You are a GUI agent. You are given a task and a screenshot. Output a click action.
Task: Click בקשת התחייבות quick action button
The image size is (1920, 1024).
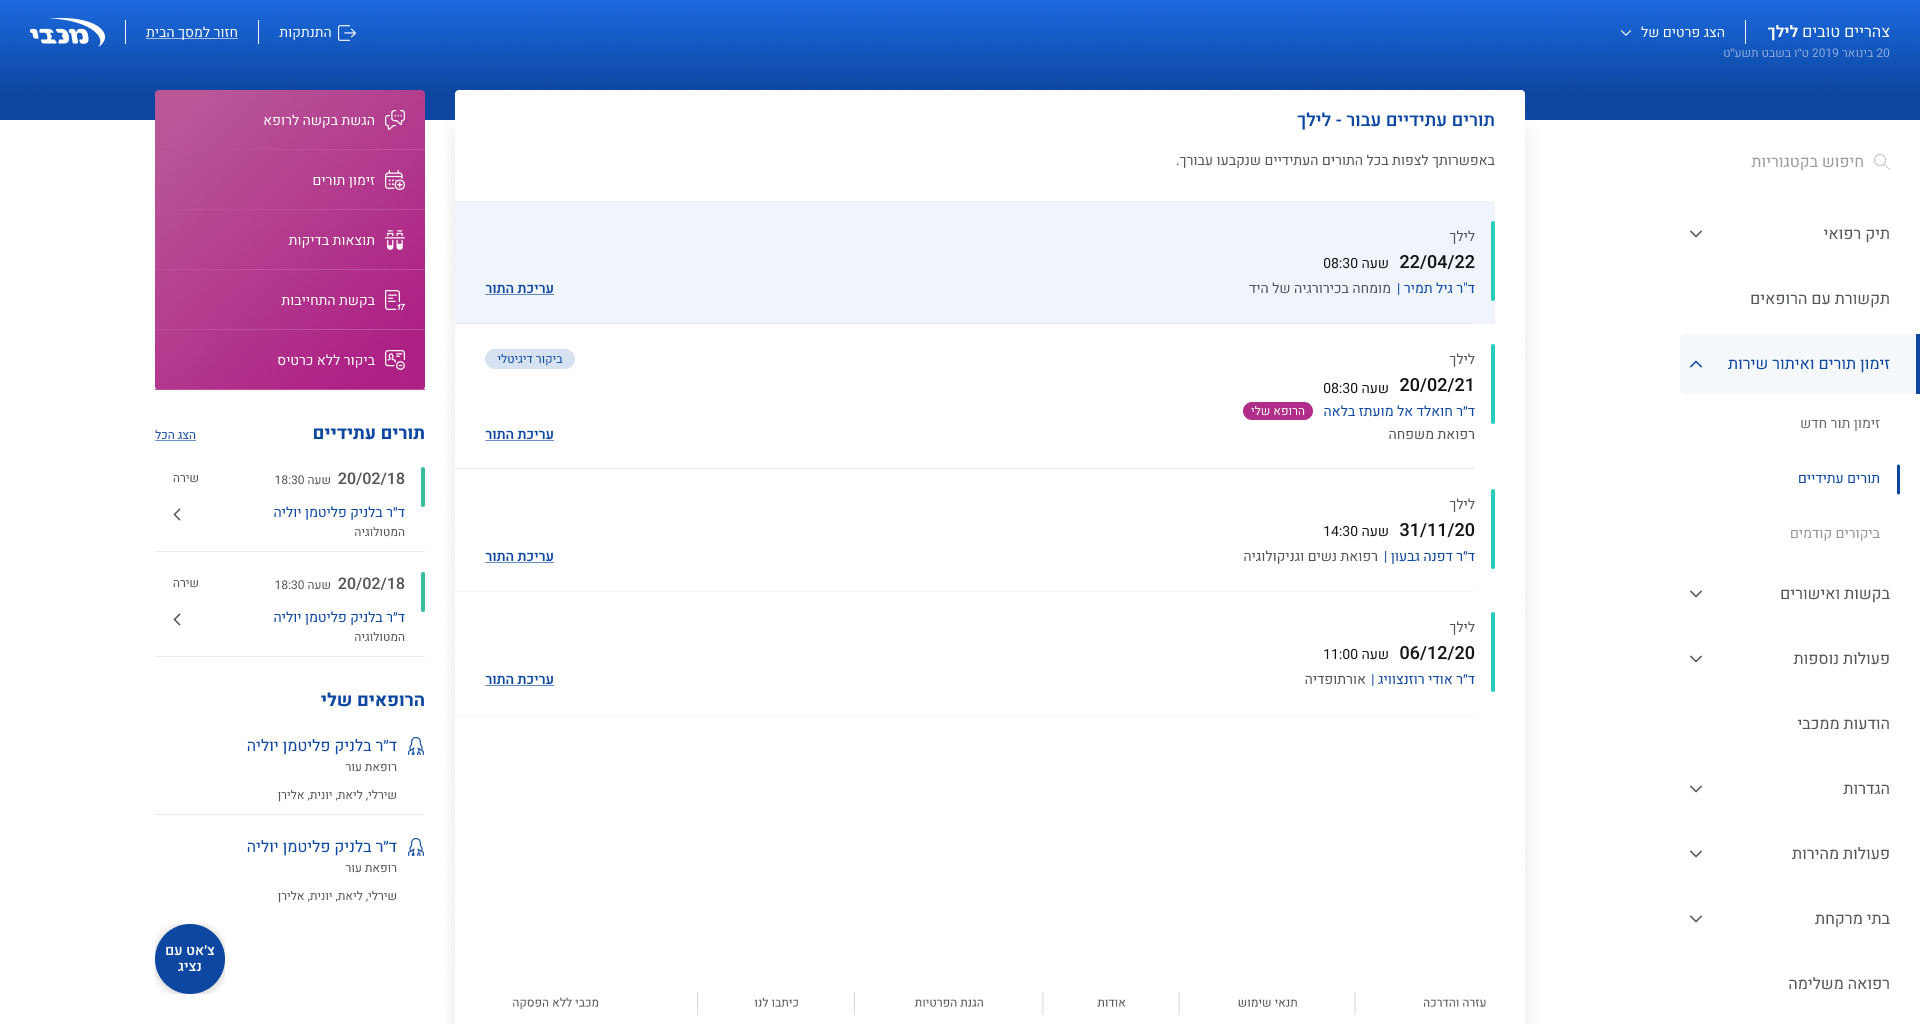coord(290,300)
